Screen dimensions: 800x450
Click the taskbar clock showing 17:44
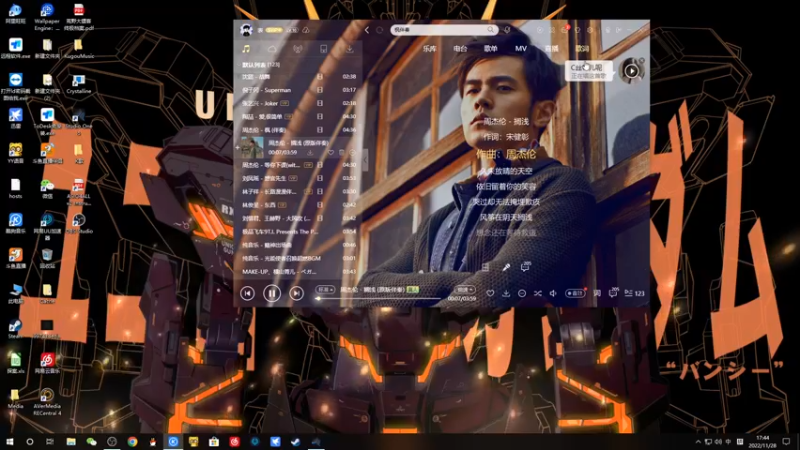[x=763, y=442]
